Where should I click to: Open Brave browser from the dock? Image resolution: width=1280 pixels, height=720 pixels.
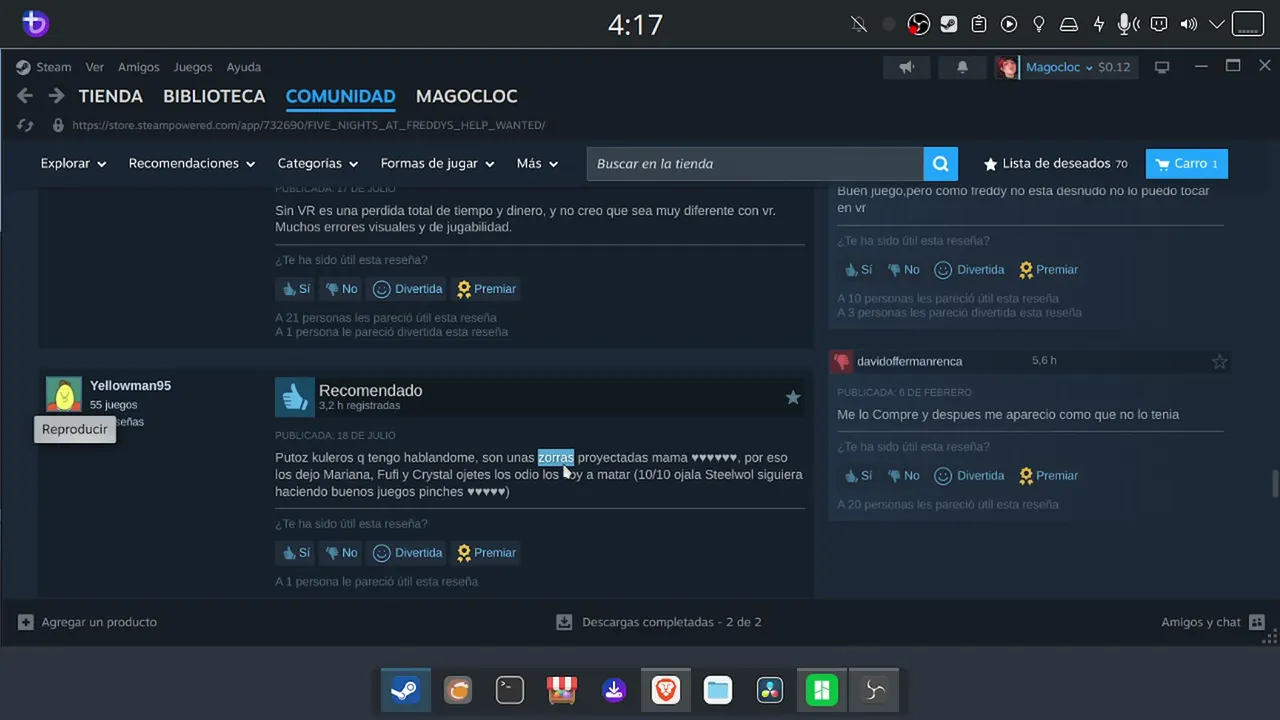pos(666,690)
